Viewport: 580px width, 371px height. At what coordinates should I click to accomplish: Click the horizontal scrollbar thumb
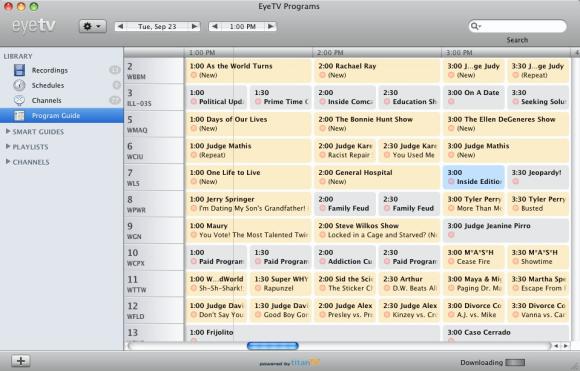(x=273, y=346)
